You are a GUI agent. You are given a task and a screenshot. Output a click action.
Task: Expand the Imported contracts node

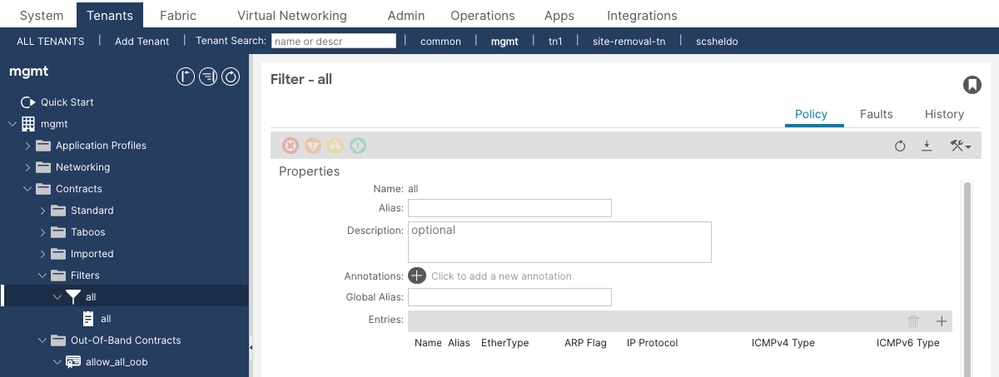coord(43,253)
